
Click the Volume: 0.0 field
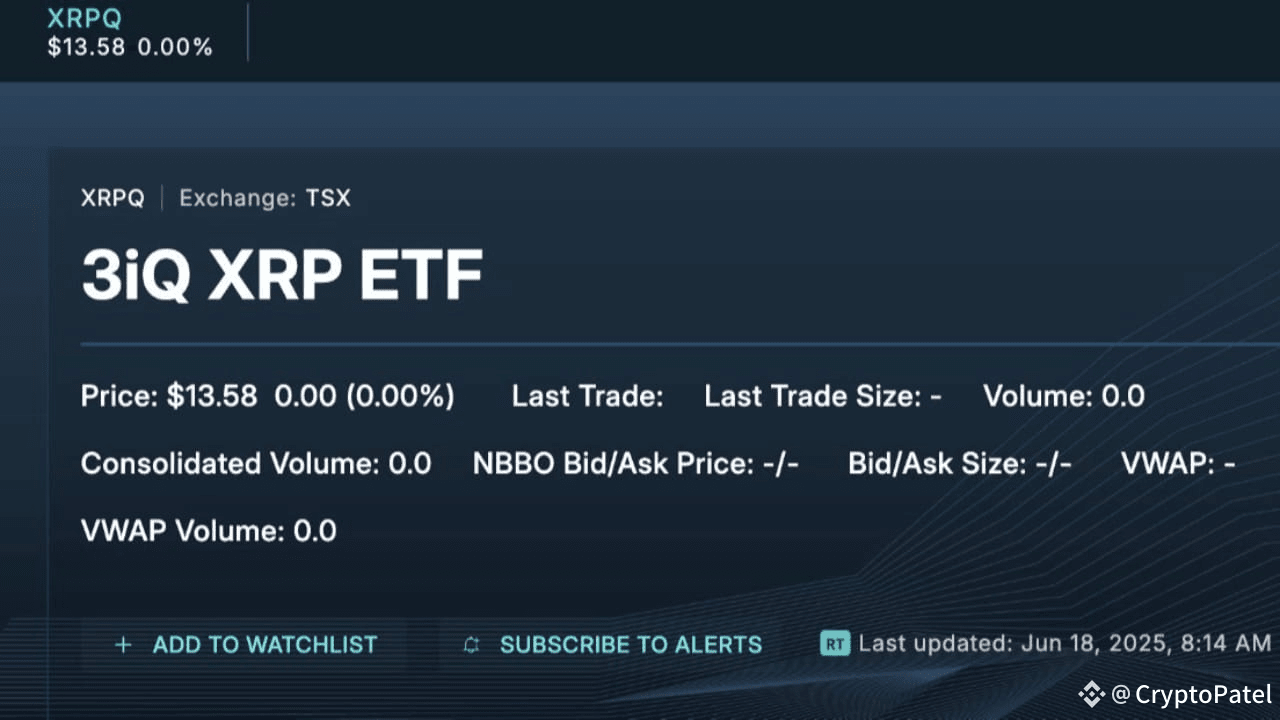click(1063, 396)
